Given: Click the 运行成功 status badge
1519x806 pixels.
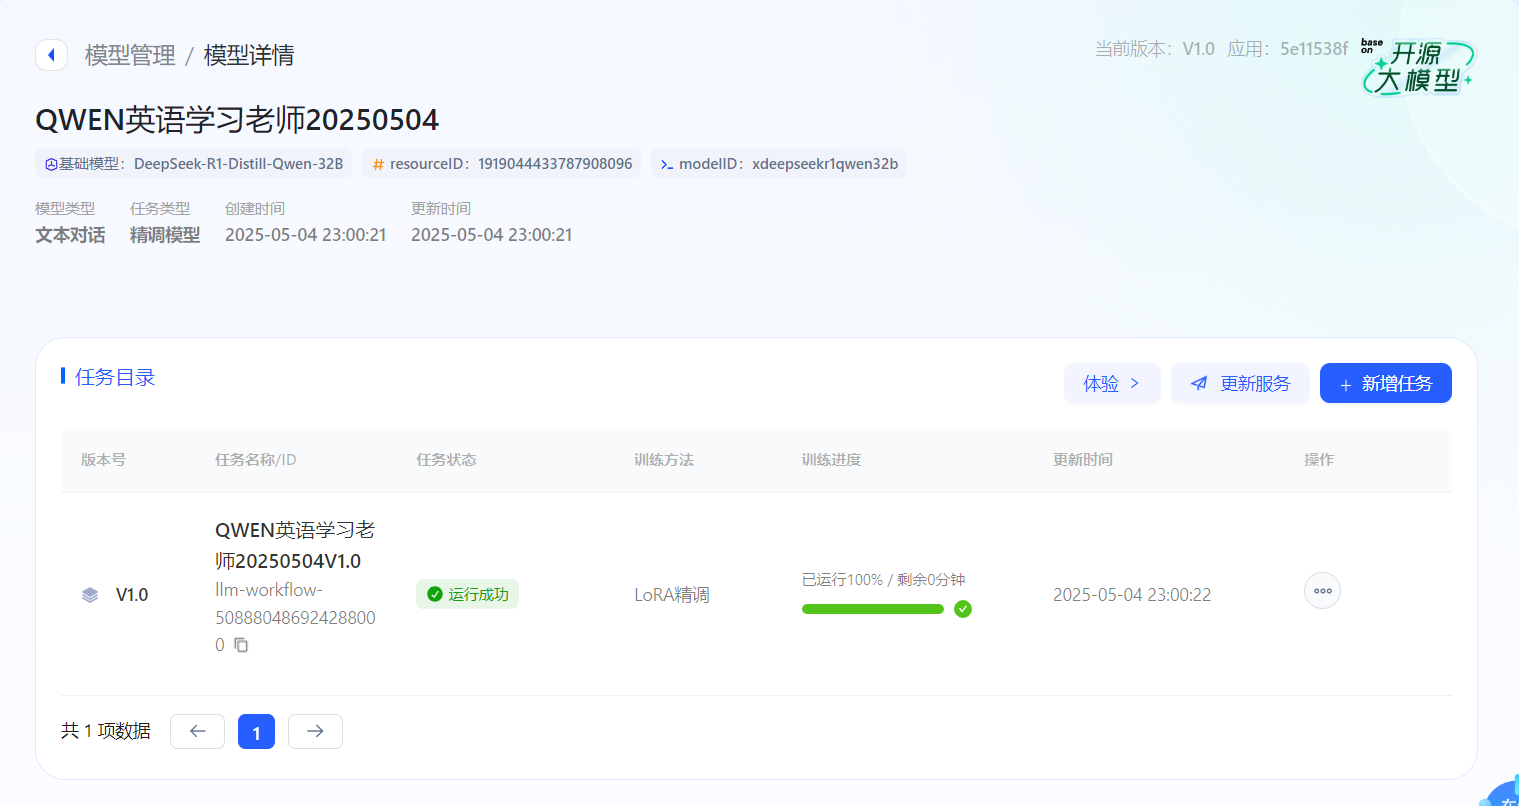Looking at the screenshot, I should 467,594.
